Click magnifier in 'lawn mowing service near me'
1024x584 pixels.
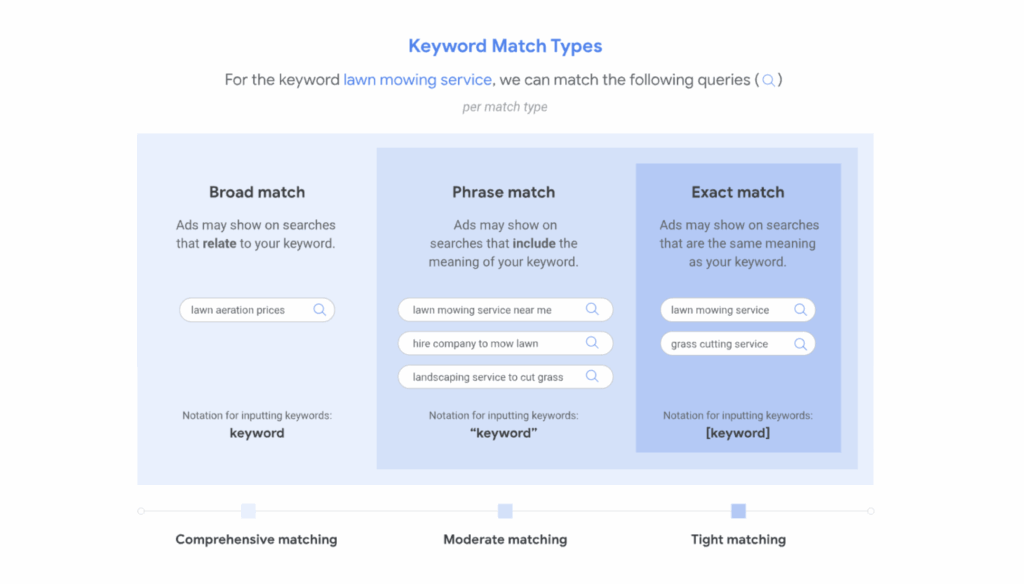pyautogui.click(x=592, y=309)
